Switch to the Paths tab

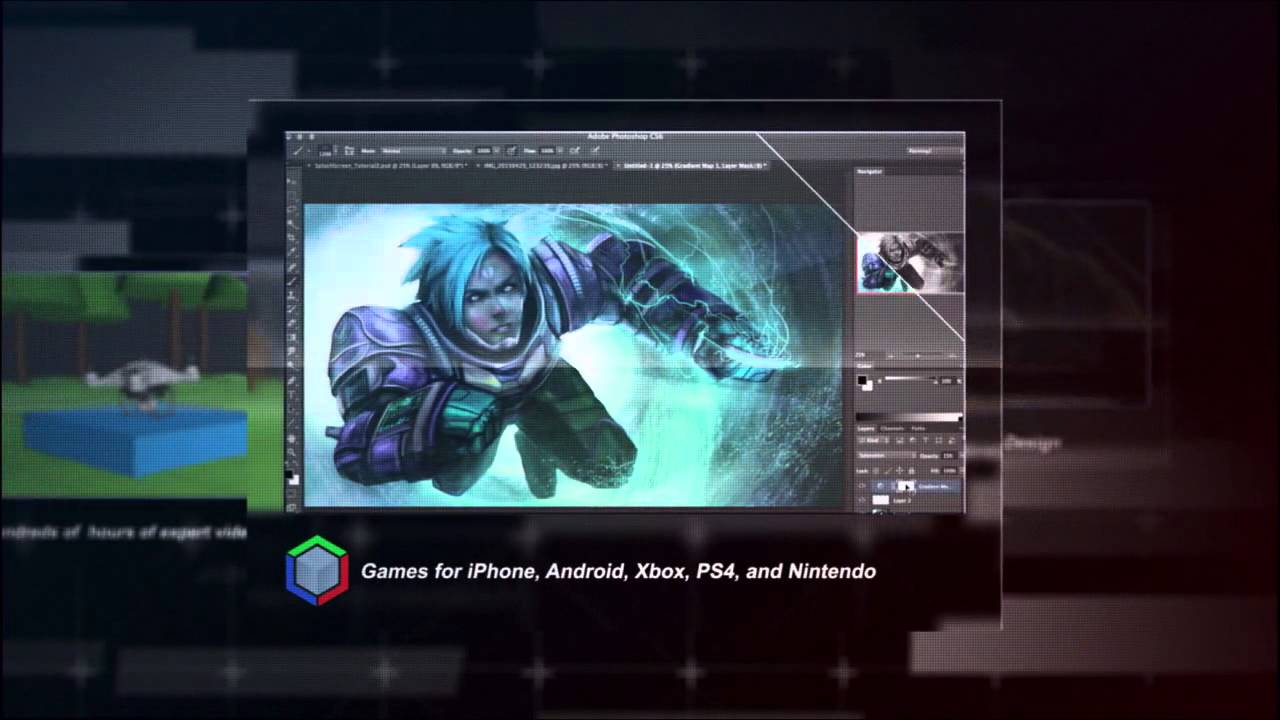[918, 429]
